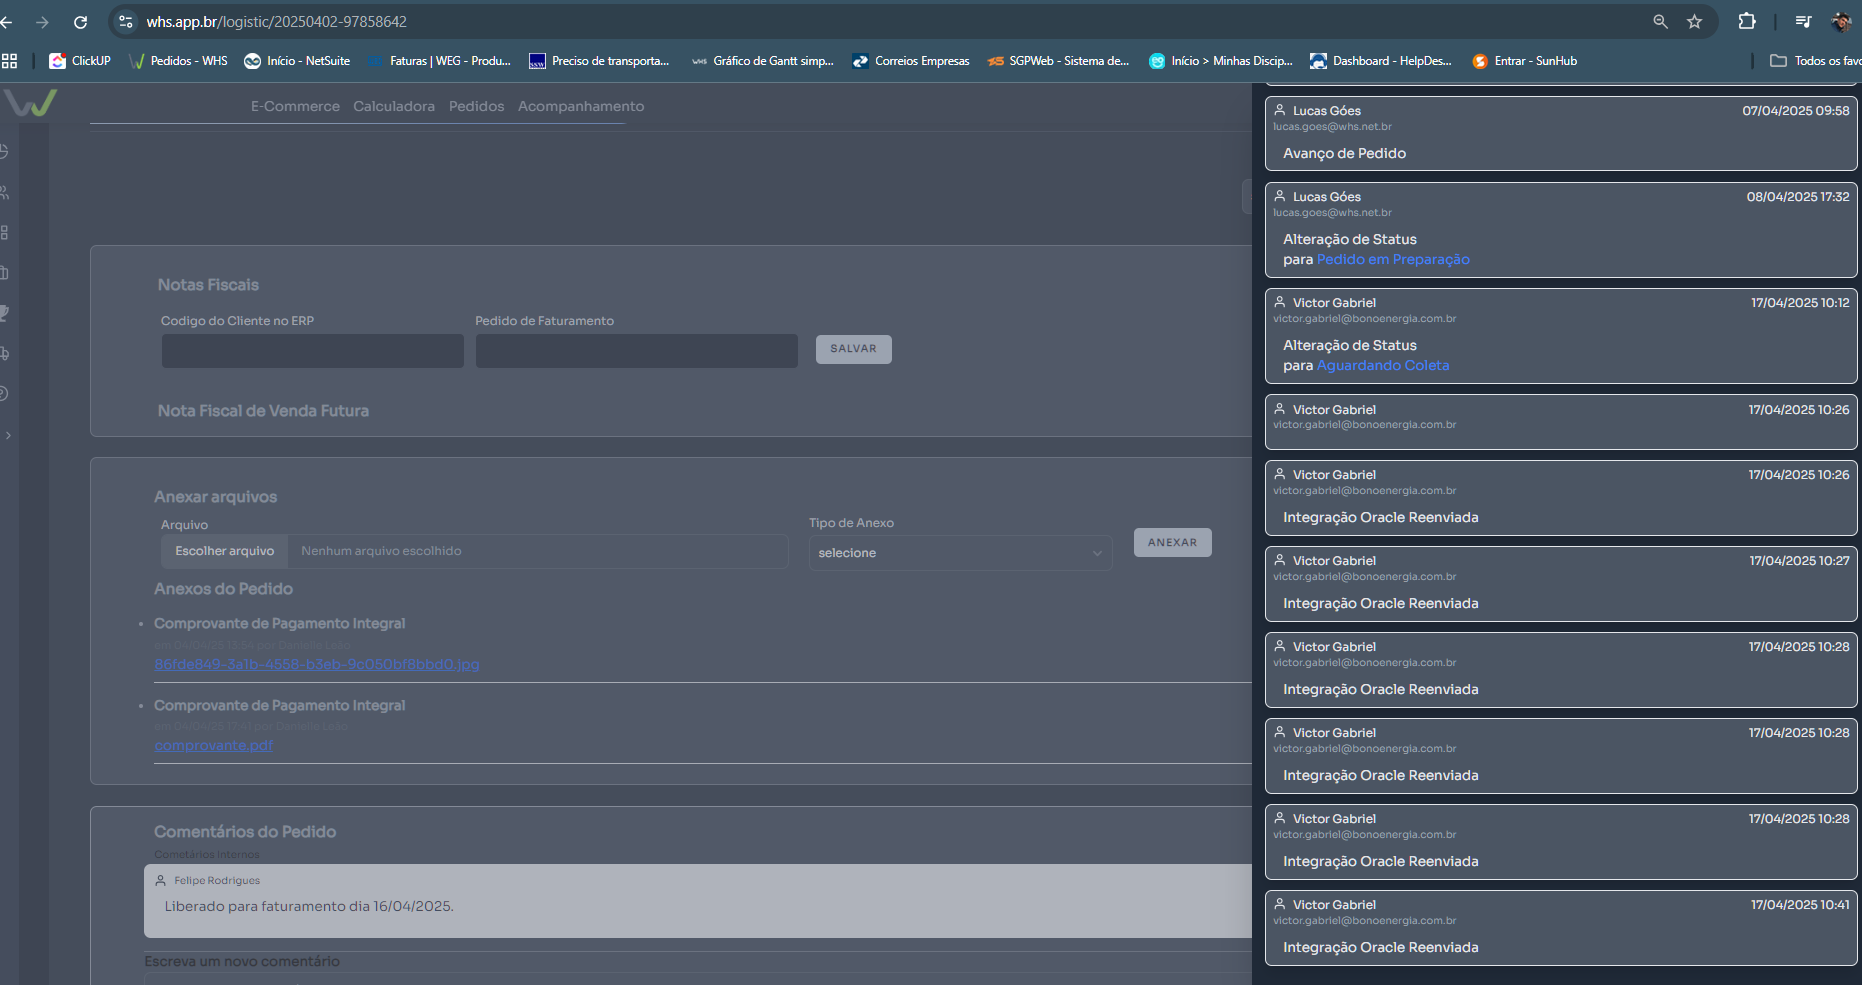Bookmark this page with the star icon
This screenshot has height=985, width=1862.
(1694, 21)
